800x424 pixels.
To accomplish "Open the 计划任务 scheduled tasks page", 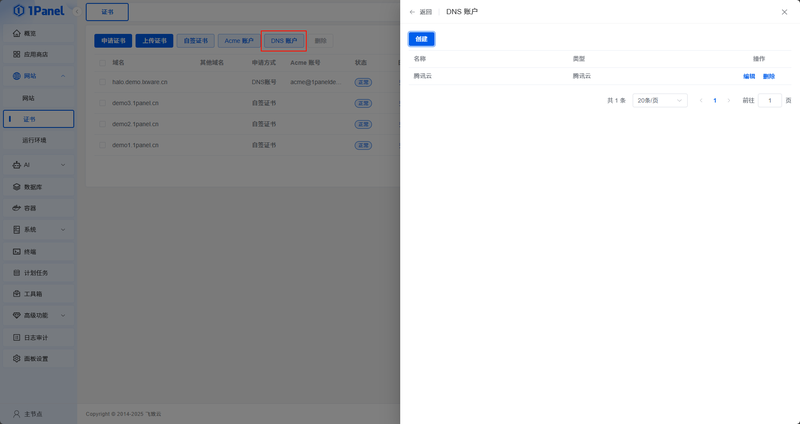I will [x=39, y=273].
